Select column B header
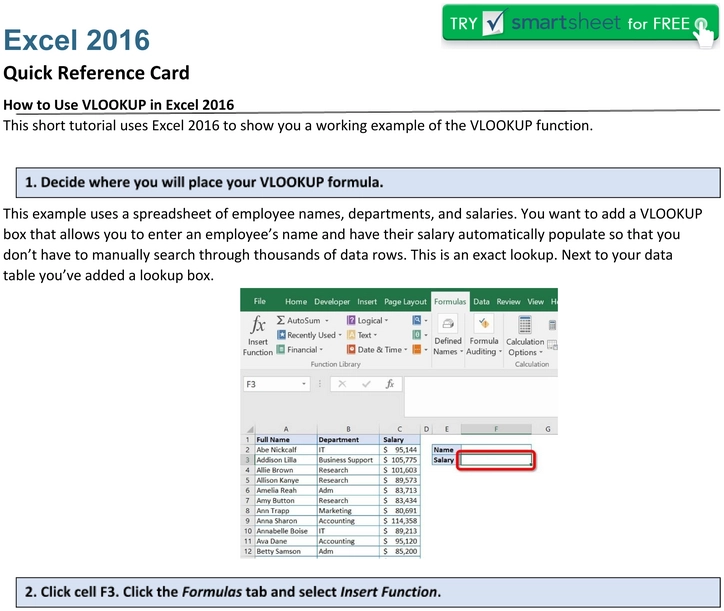The image size is (724, 611). coord(348,429)
